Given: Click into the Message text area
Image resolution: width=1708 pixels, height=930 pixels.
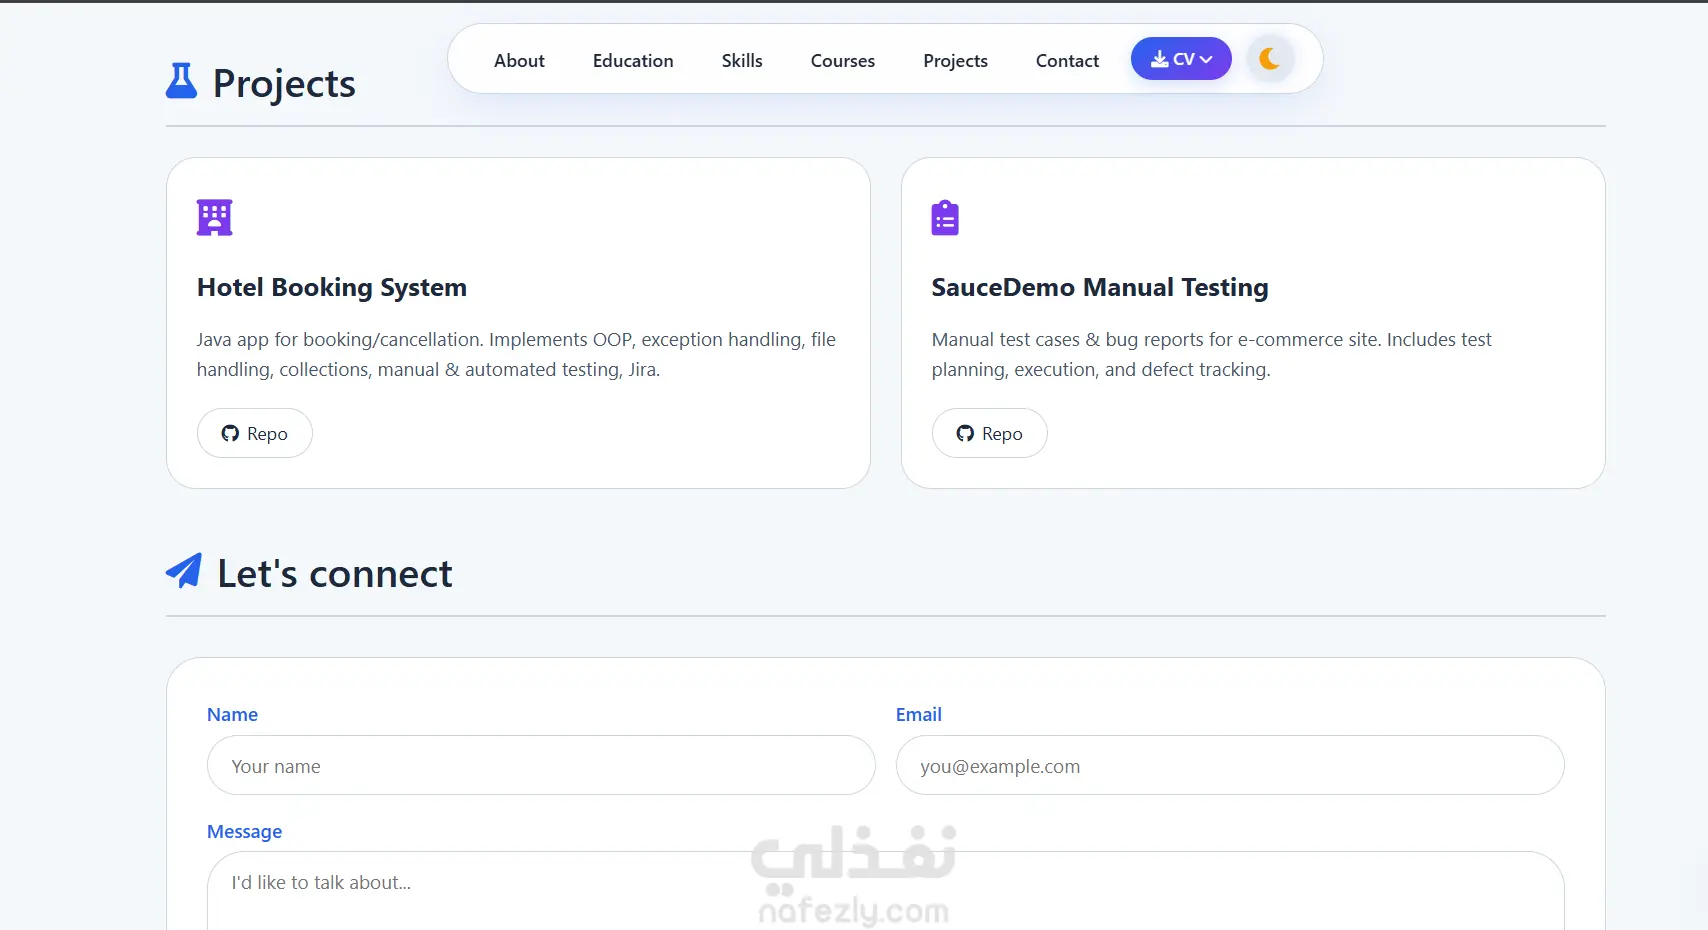Looking at the screenshot, I should pos(885,890).
